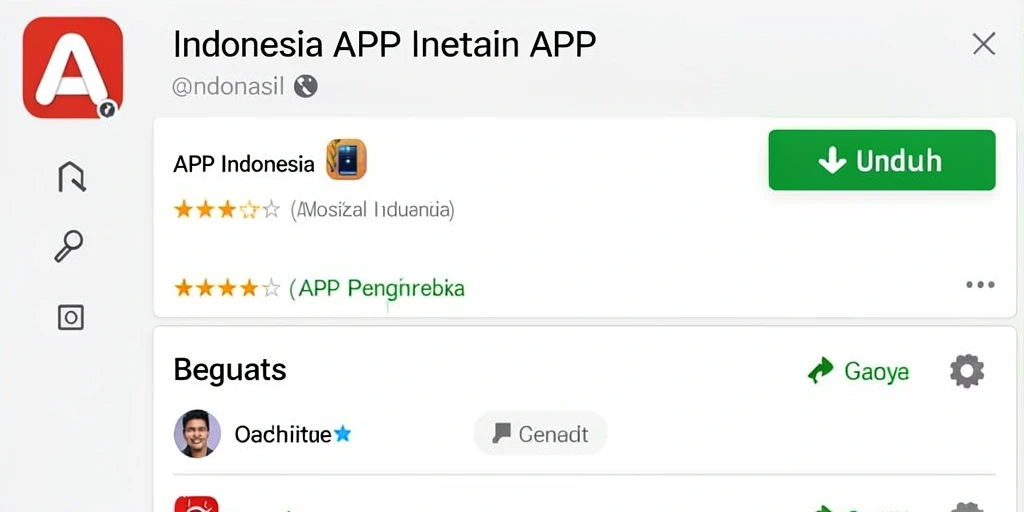1024x512 pixels.
Task: Click the square camera icon in sidebar
Action: coord(71,317)
